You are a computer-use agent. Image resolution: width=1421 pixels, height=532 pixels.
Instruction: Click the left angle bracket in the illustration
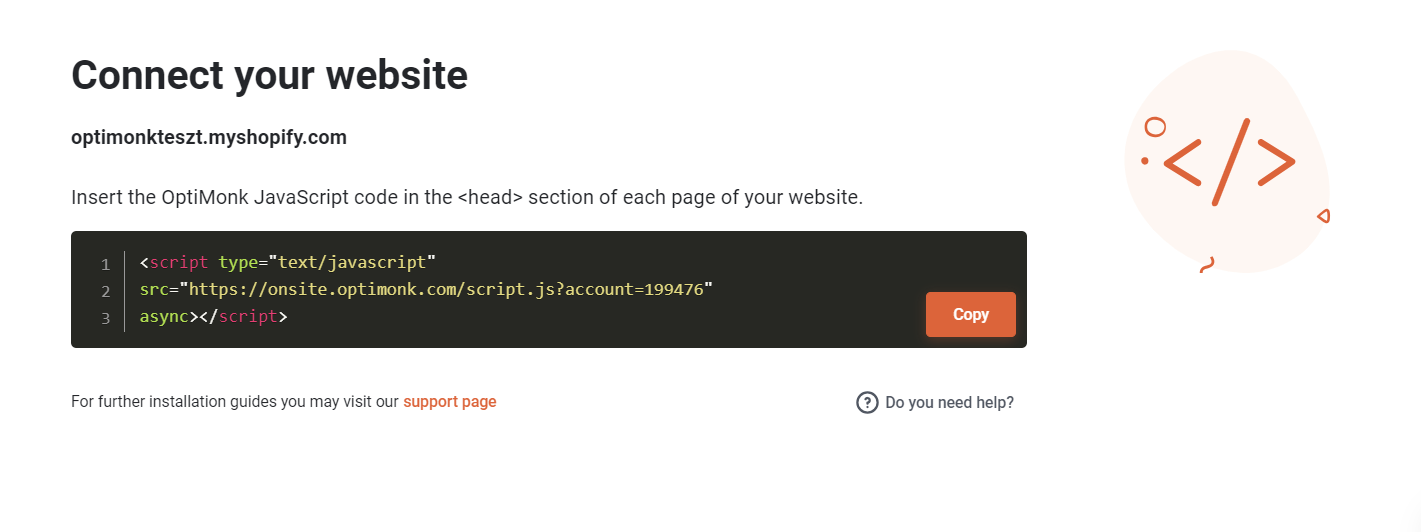point(1183,162)
